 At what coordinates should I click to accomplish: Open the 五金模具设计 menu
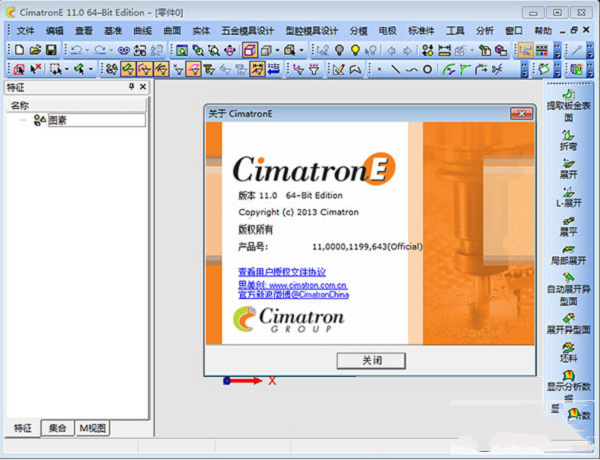click(x=247, y=31)
